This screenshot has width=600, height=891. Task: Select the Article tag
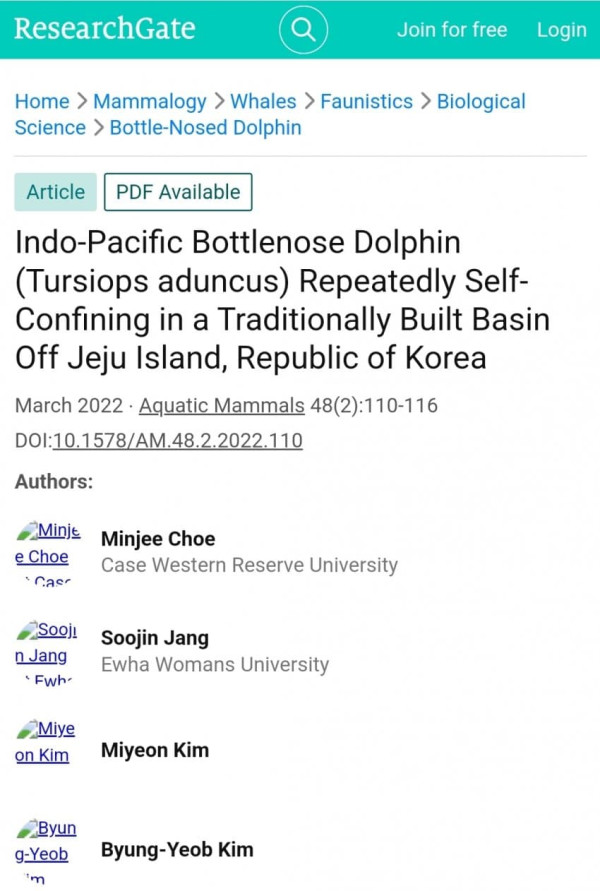point(56,192)
